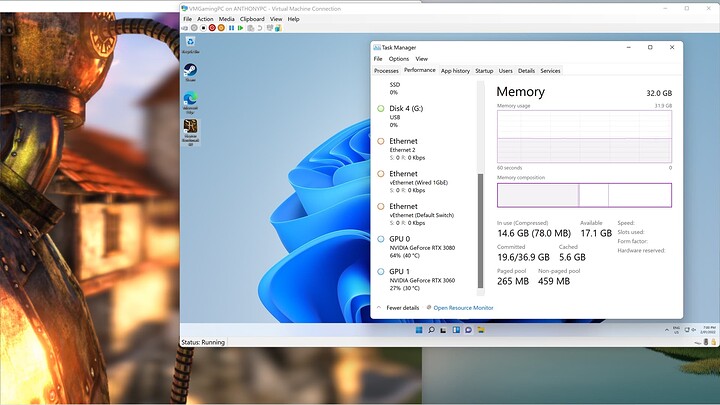Open Clipboard menu in VM Connection window
720x405 pixels.
pos(252,19)
